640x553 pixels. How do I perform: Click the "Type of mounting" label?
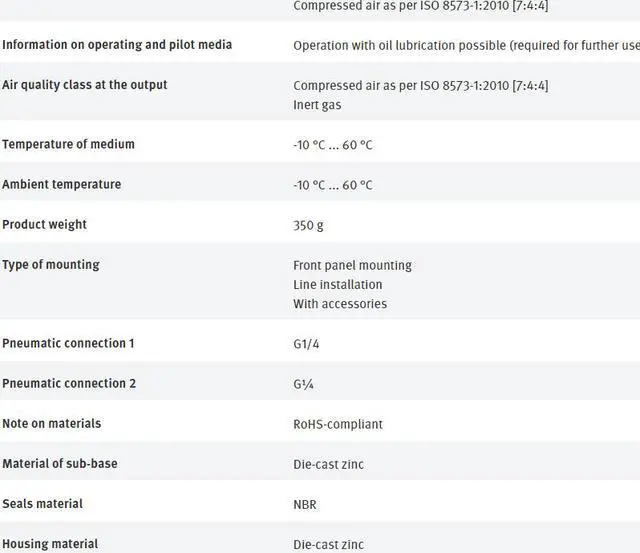pos(51,264)
